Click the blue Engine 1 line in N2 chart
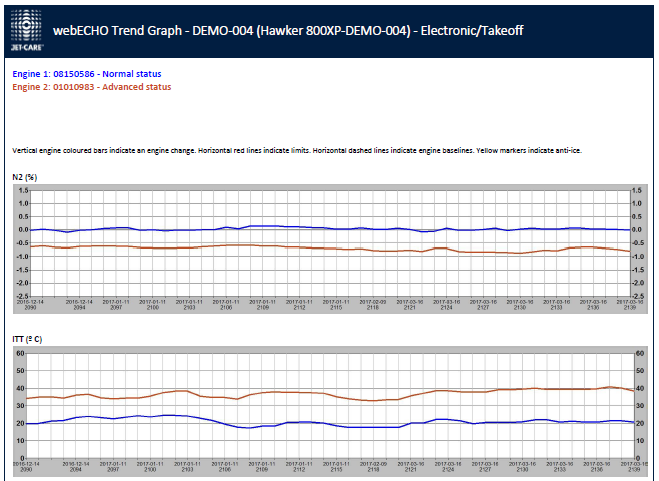The width and height of the screenshot is (659, 481). 328,228
